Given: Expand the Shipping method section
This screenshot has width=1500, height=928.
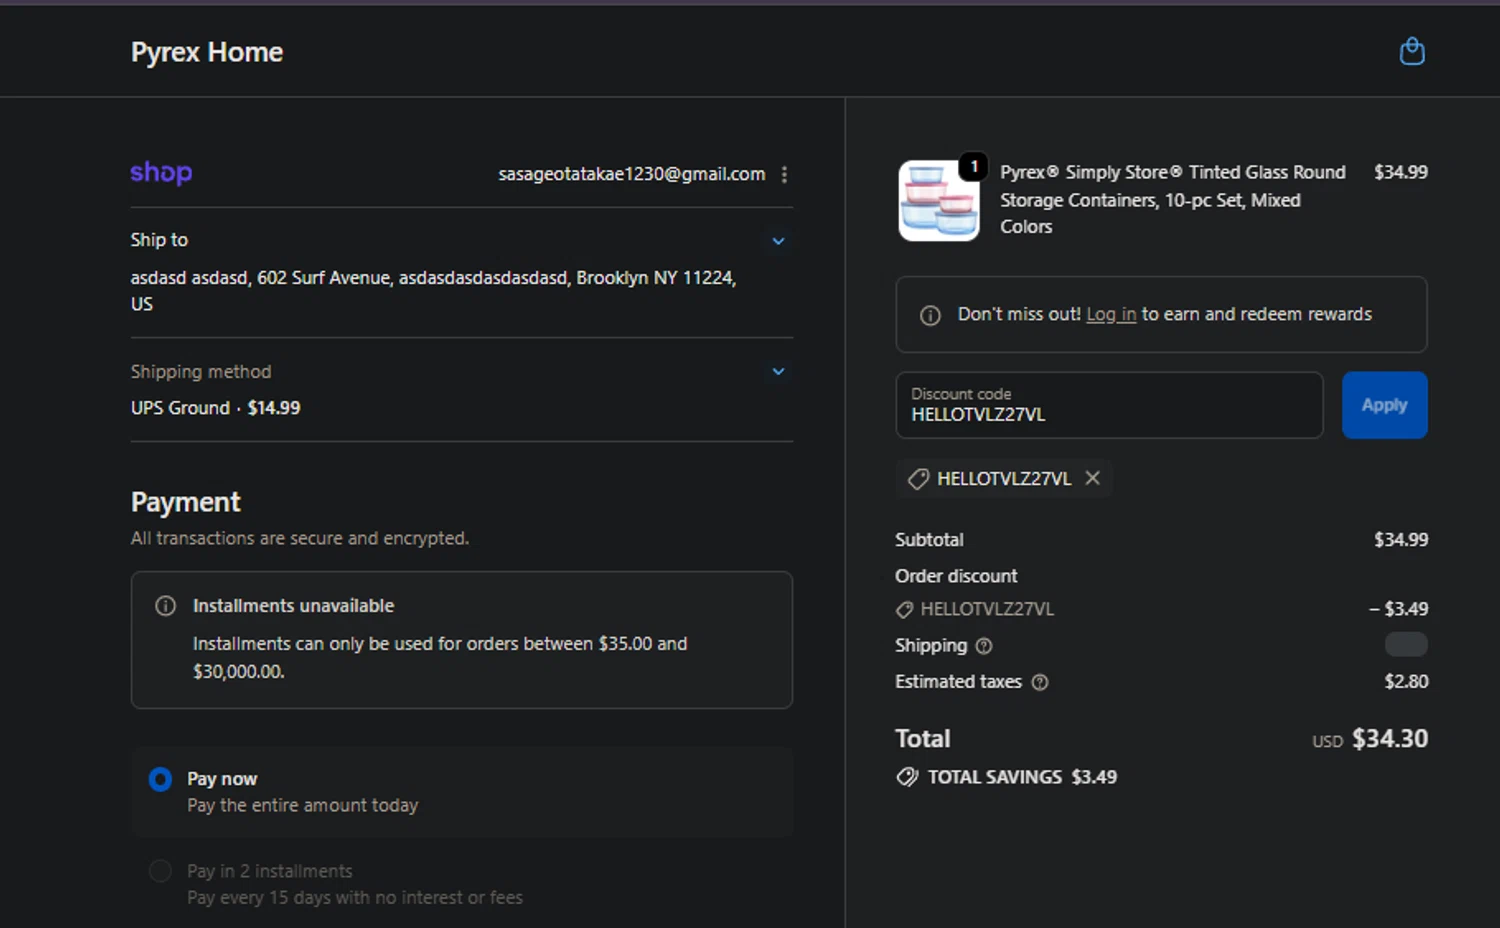Looking at the screenshot, I should coord(778,372).
